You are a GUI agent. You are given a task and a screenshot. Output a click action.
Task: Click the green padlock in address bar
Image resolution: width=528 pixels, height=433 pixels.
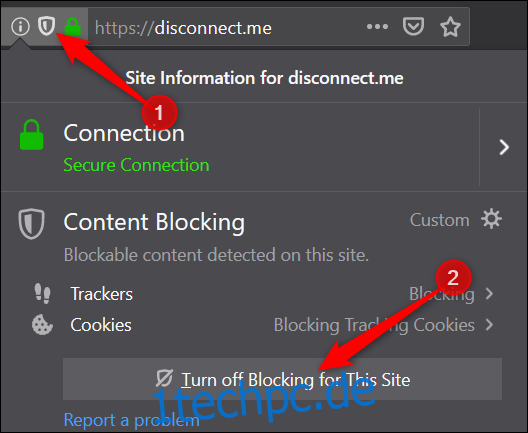coord(73,27)
